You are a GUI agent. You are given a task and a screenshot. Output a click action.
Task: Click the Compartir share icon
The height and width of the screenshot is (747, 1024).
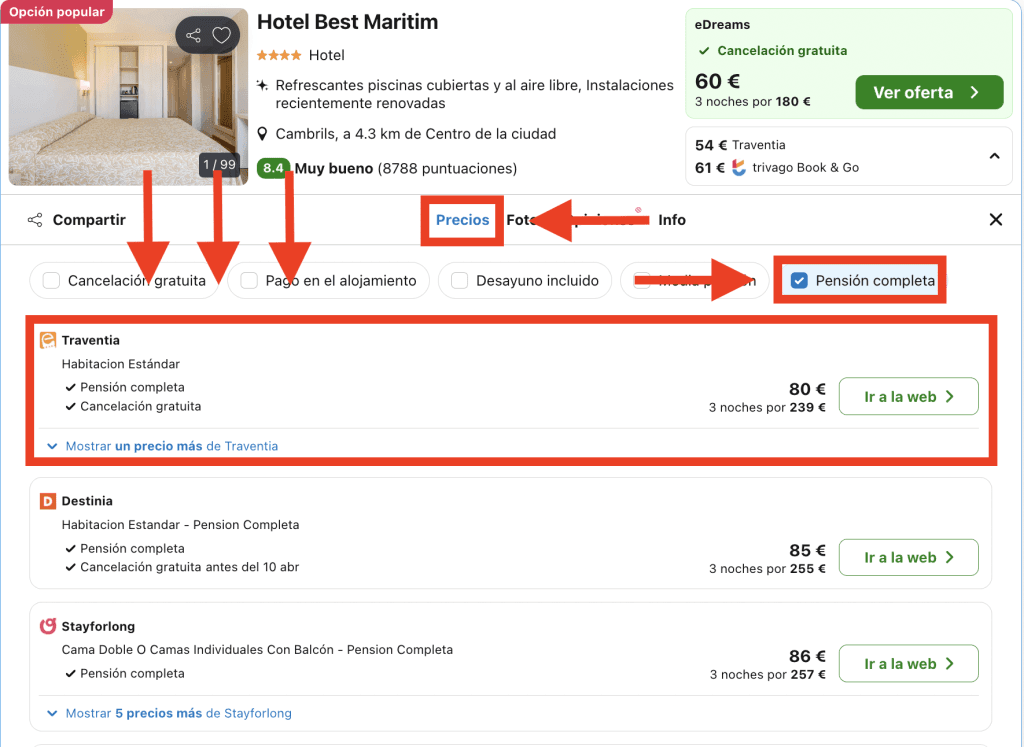pos(35,220)
